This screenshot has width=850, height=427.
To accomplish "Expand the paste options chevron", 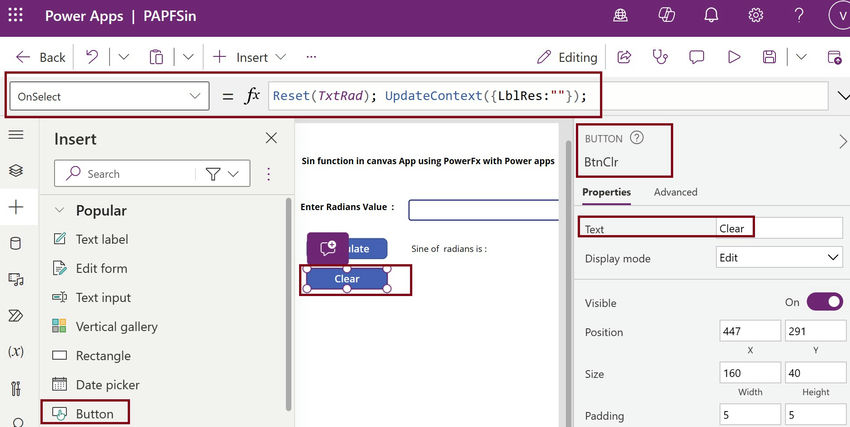I will click(x=188, y=56).
